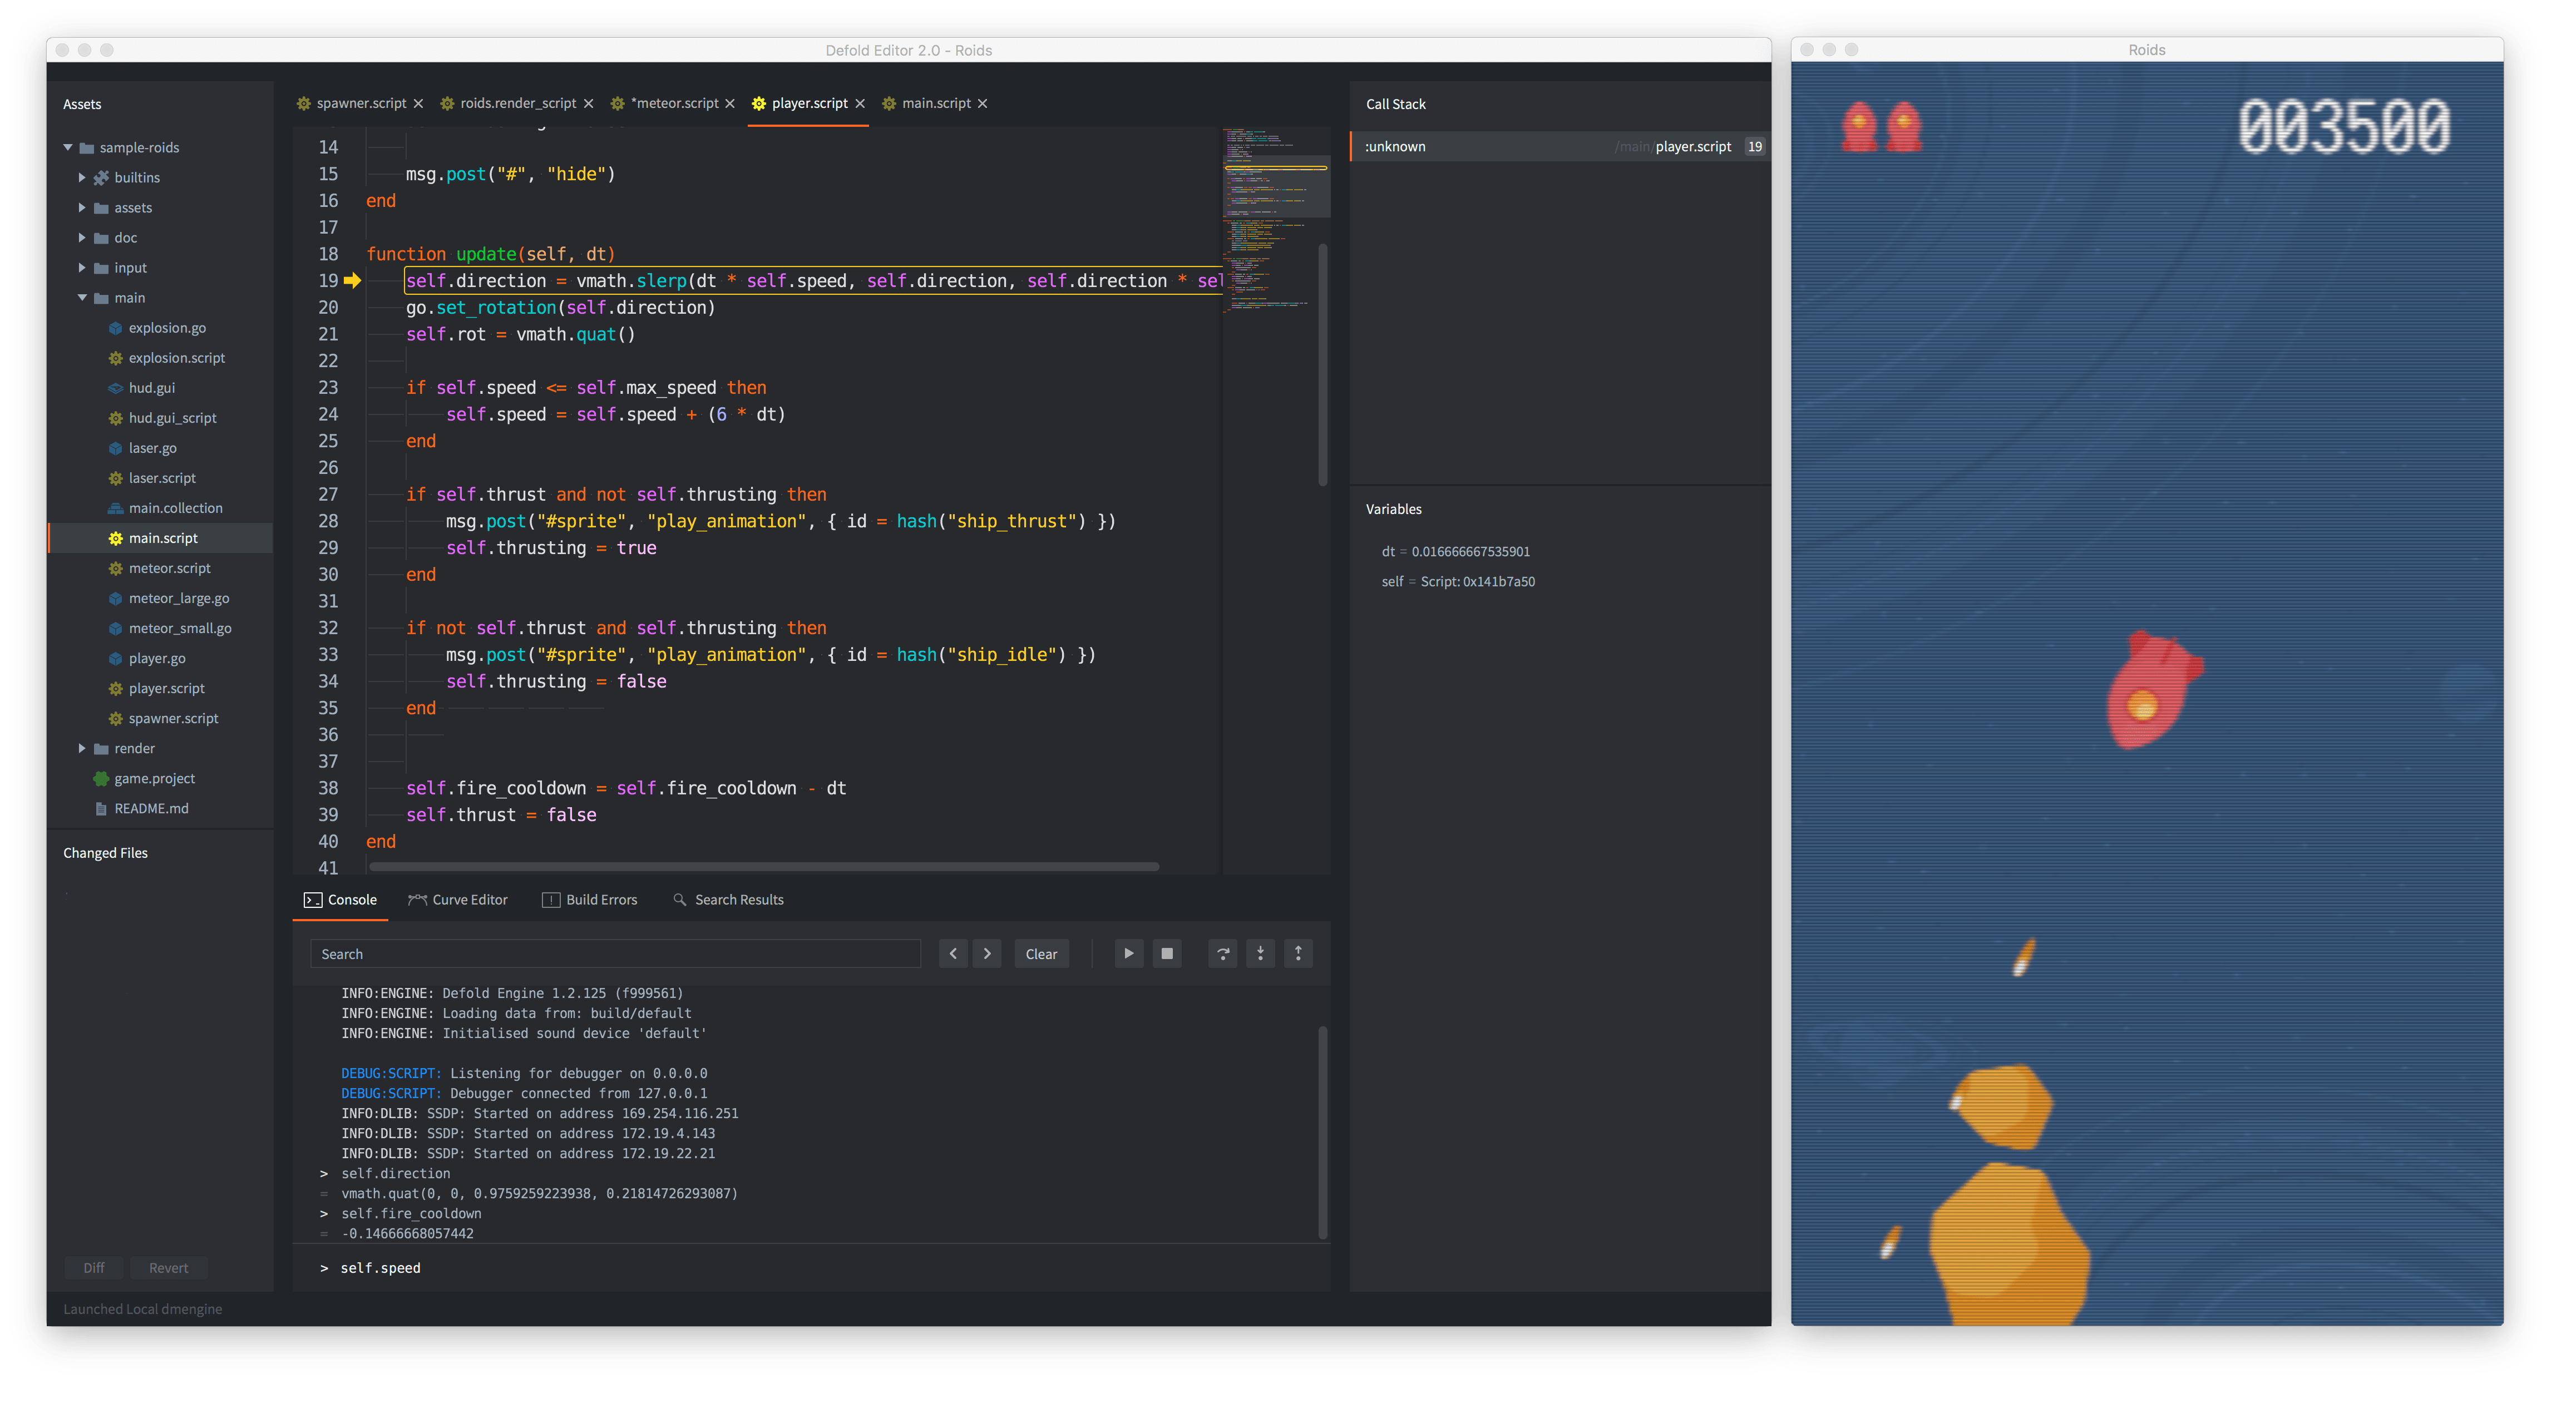This screenshot has width=2576, height=1413.
Task: Click the line 19 breakpoint arrow marker
Action: [352, 281]
